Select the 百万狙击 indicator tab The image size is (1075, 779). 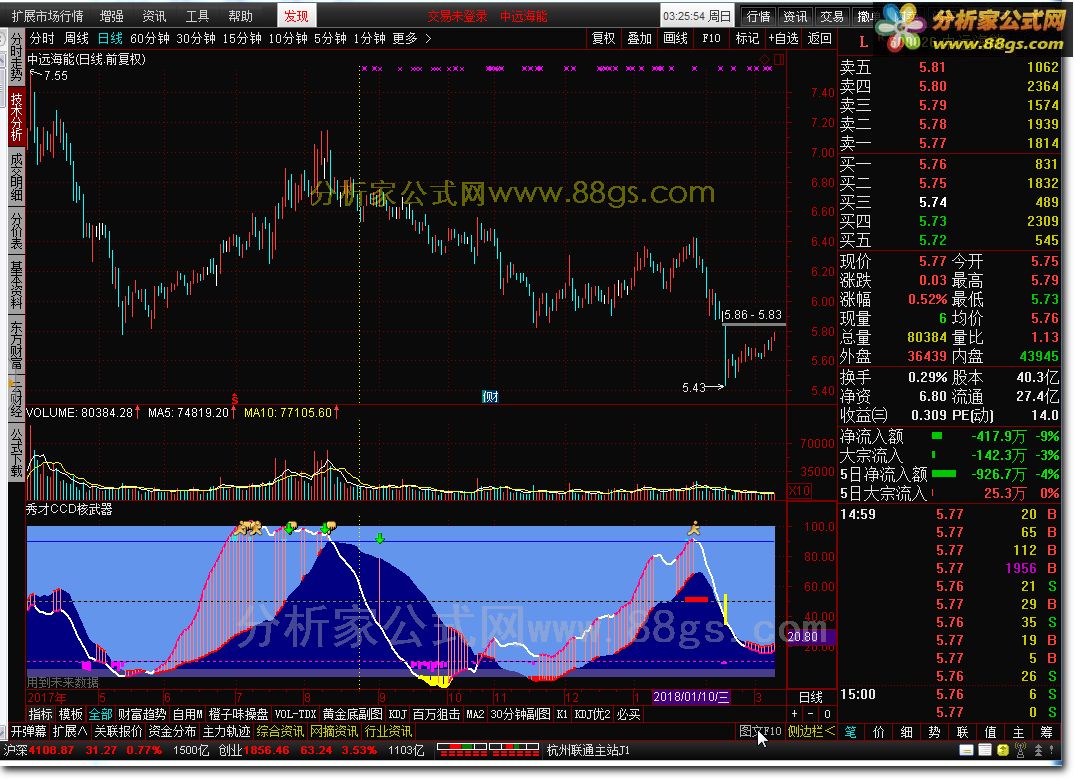click(x=436, y=714)
